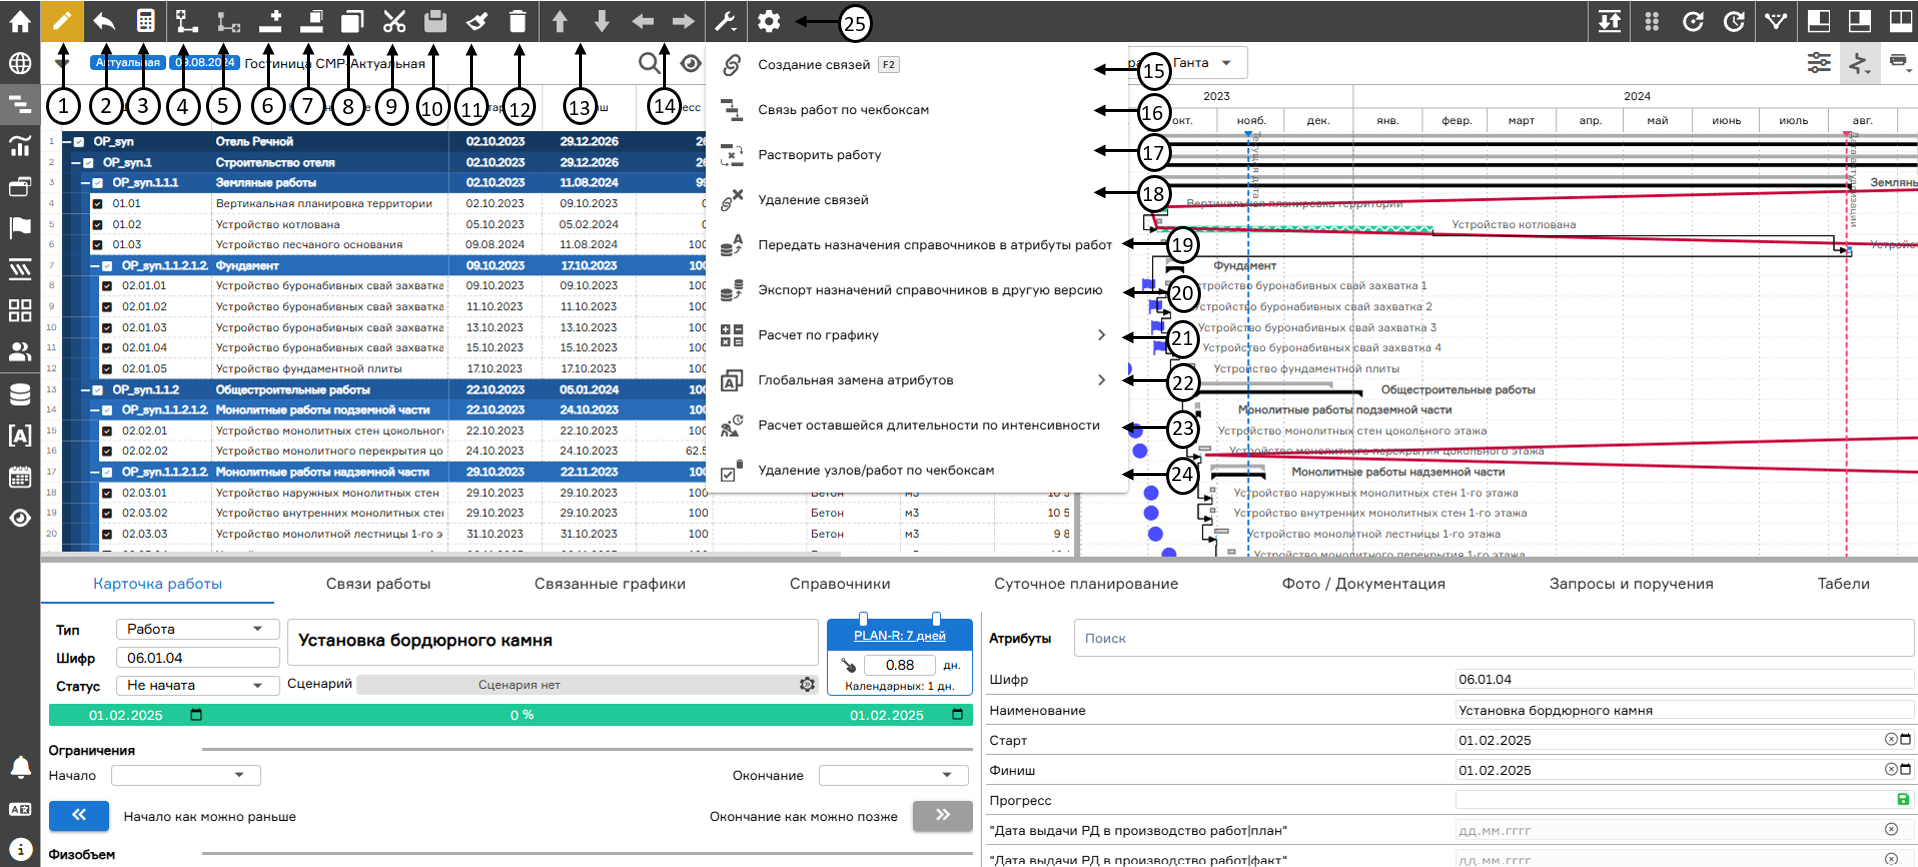Viewport: 1918px width, 867px height.
Task: Toggle the checkbox for row 02.02.01
Action: tap(107, 431)
